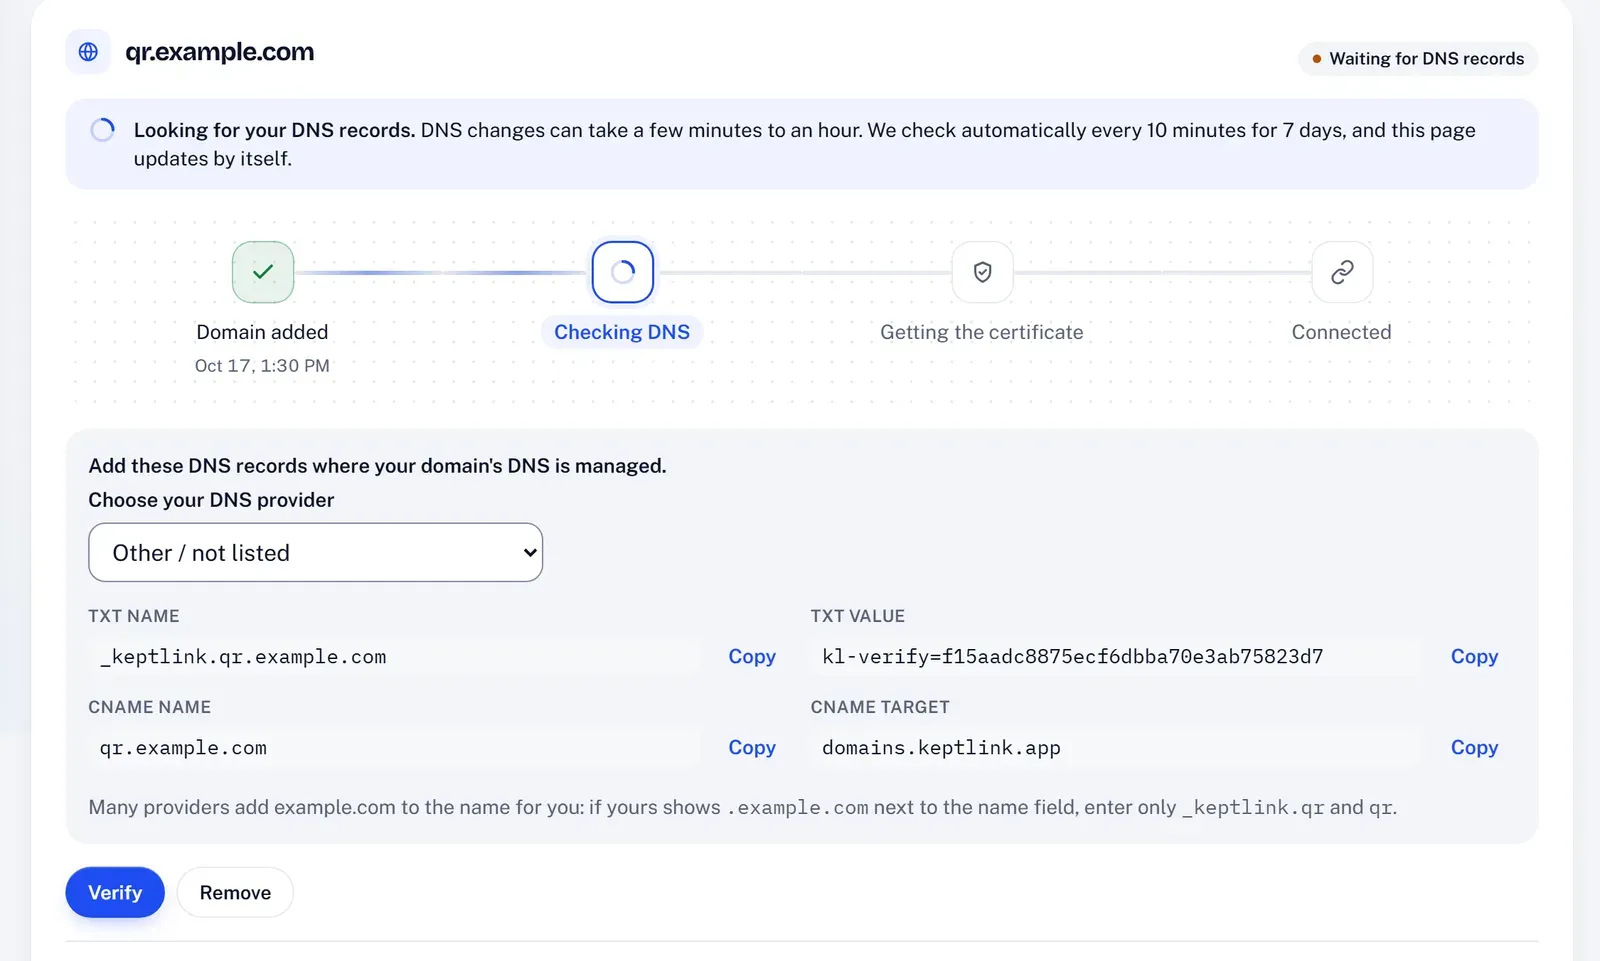1600x961 pixels.
Task: Click the Verify button
Action: (x=115, y=892)
